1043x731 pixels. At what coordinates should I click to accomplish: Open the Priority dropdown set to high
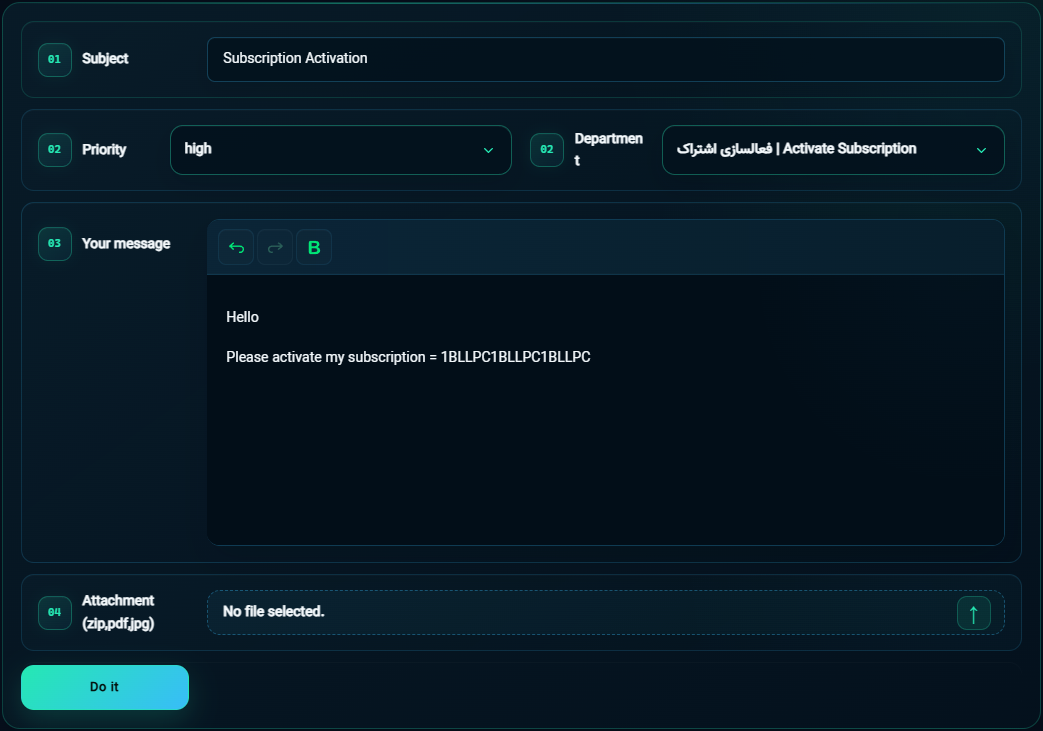[x=341, y=150]
